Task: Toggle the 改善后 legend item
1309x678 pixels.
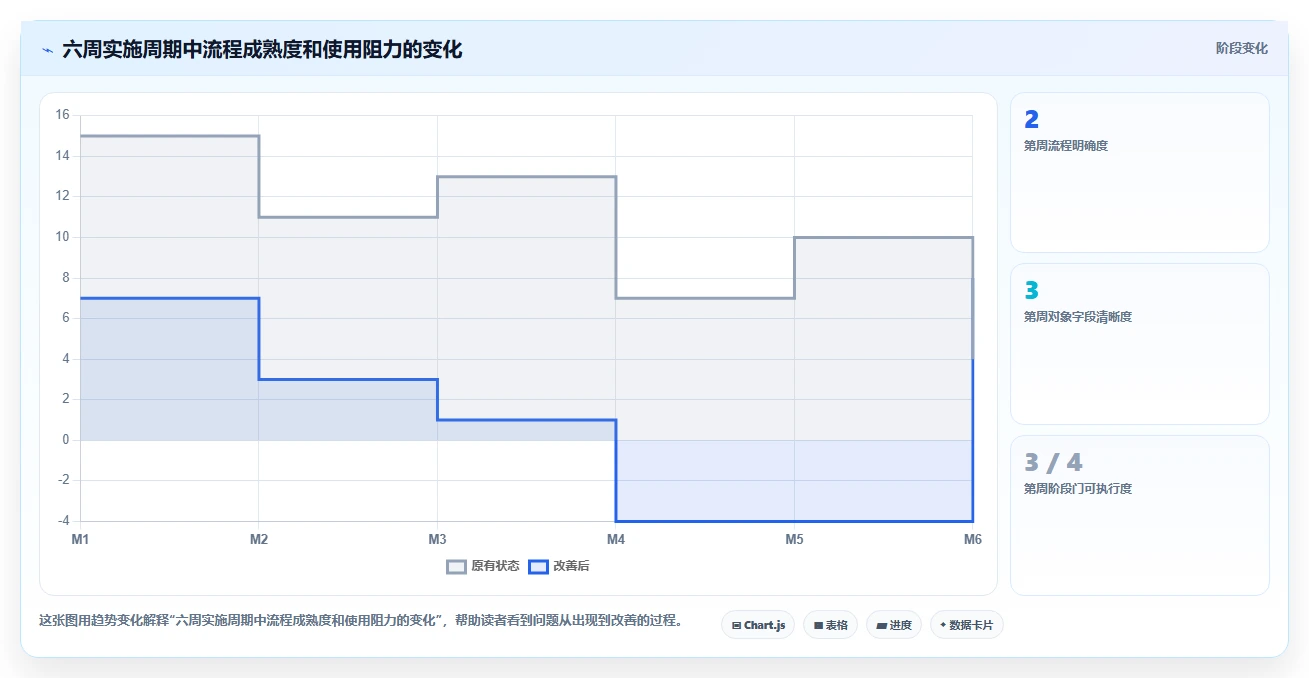Action: [x=559, y=566]
